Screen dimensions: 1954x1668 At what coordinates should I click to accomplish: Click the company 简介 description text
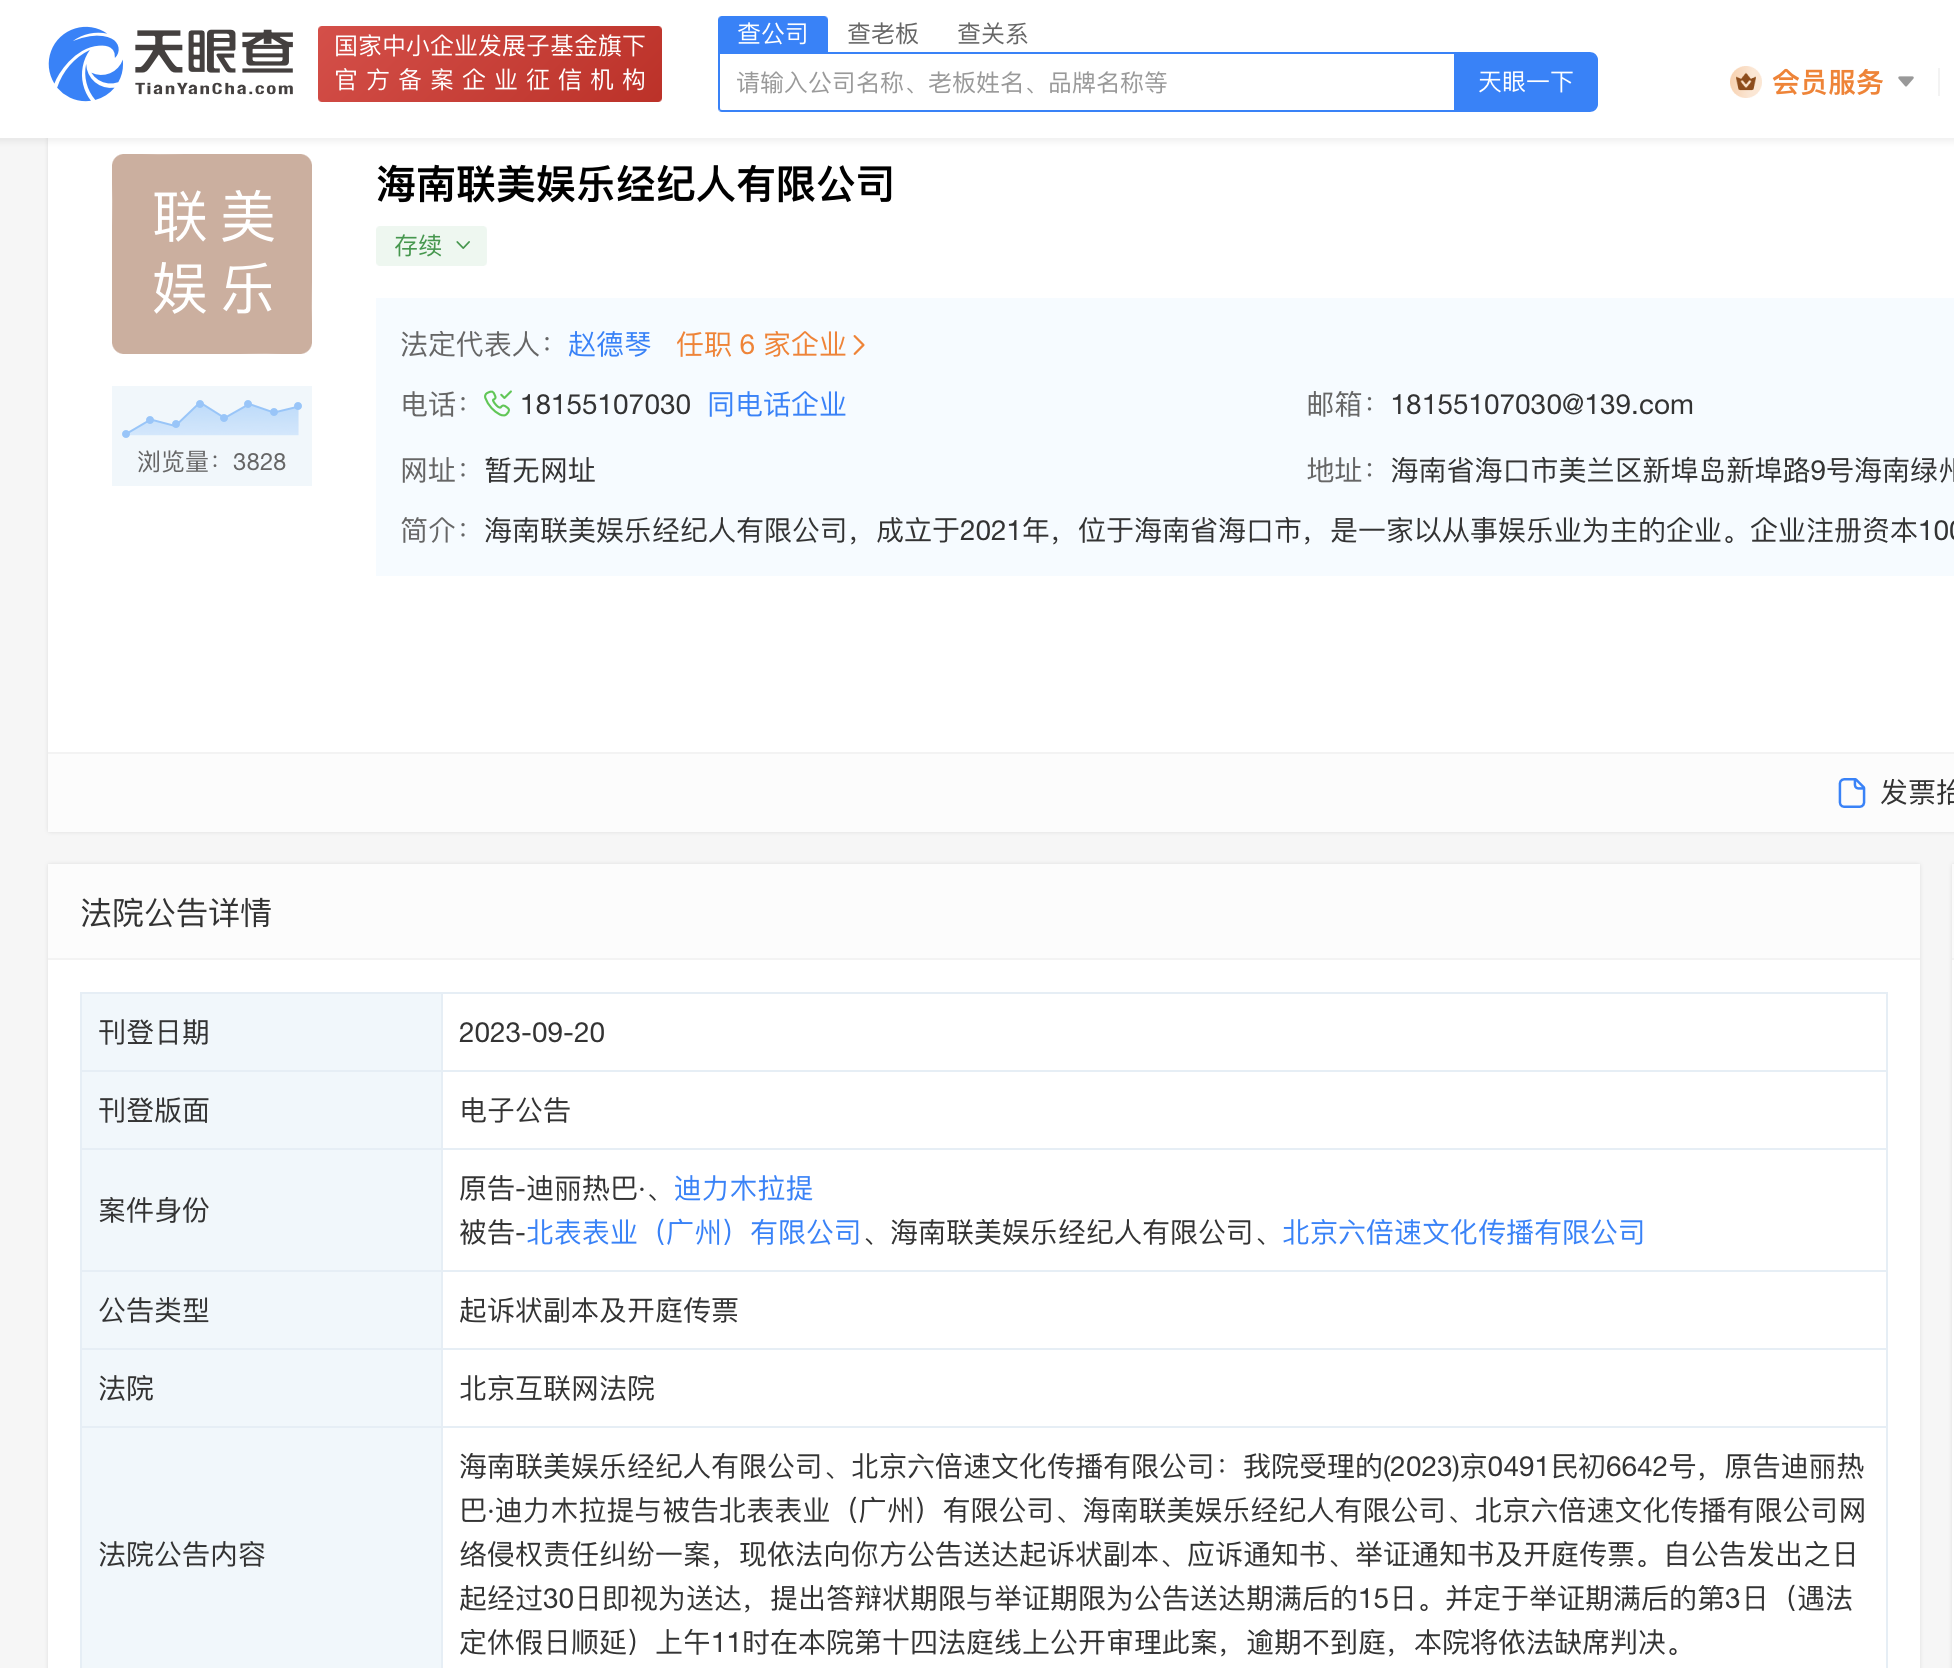pyautogui.click(x=1218, y=530)
